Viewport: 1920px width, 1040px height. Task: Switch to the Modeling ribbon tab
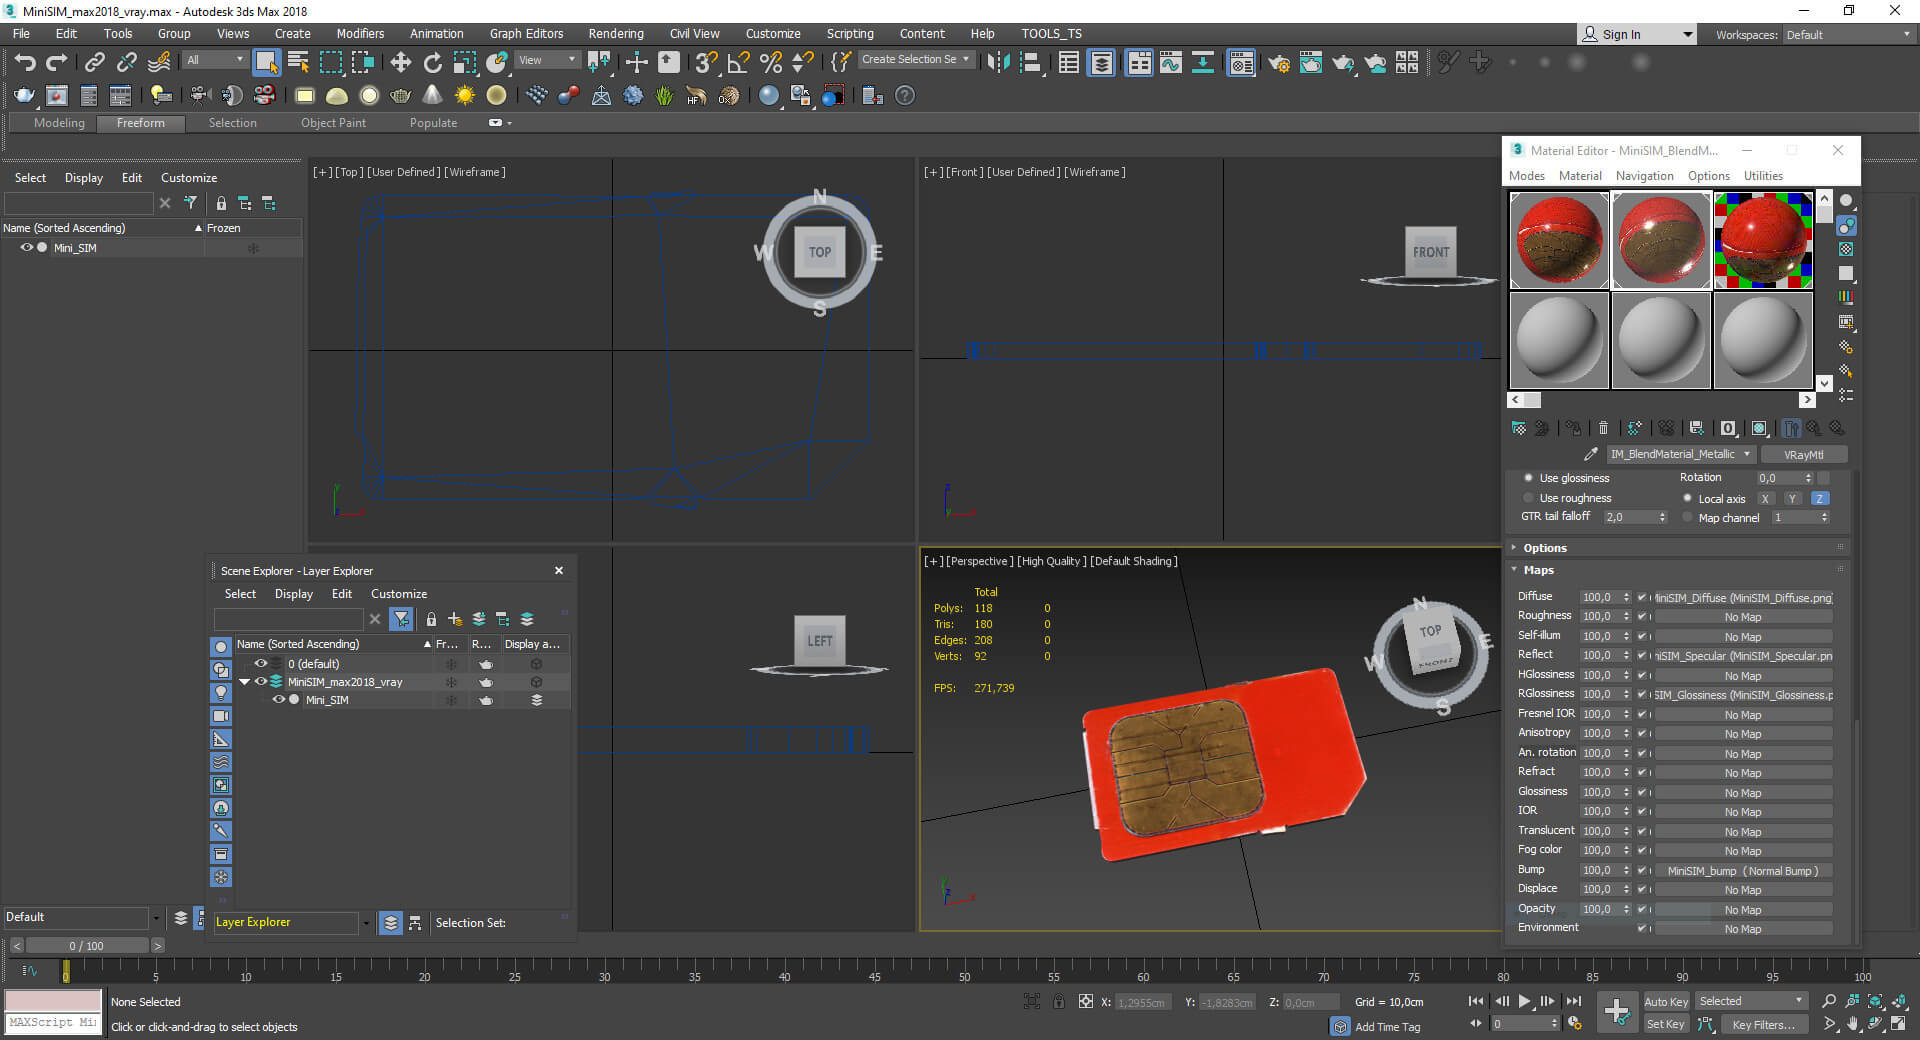click(59, 123)
